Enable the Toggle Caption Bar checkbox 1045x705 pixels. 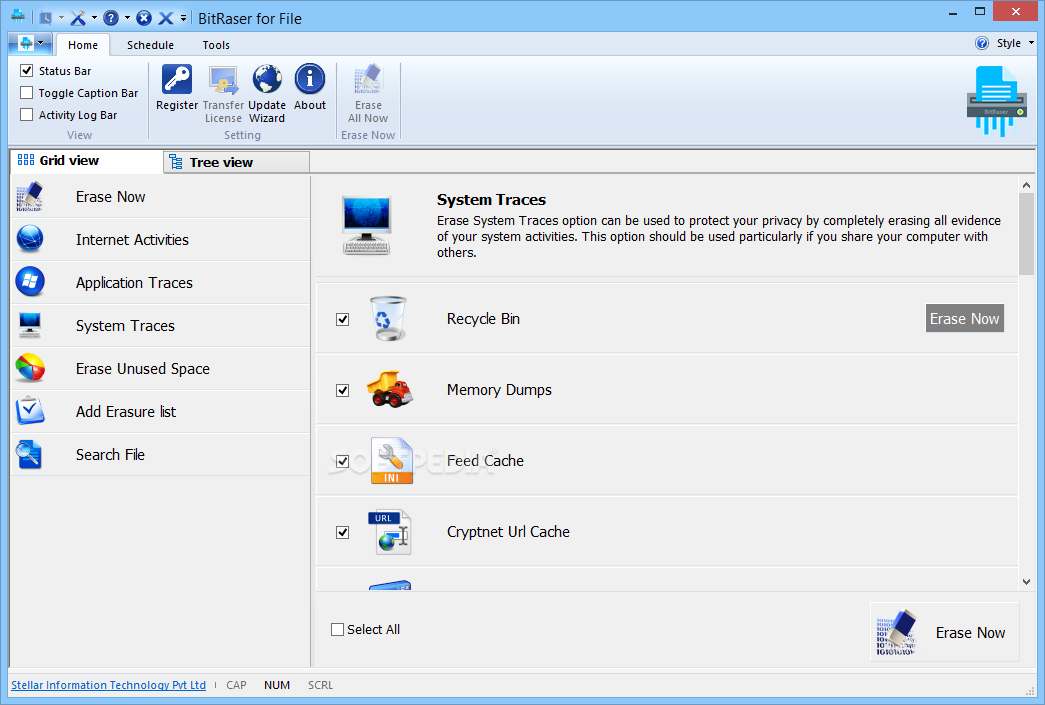(27, 93)
